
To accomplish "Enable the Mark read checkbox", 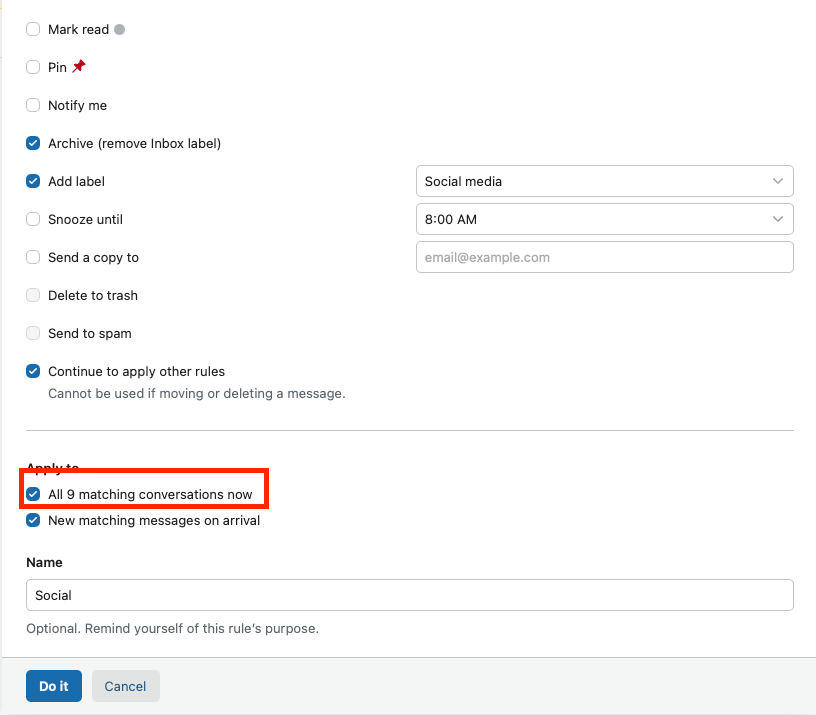I will 32,29.
